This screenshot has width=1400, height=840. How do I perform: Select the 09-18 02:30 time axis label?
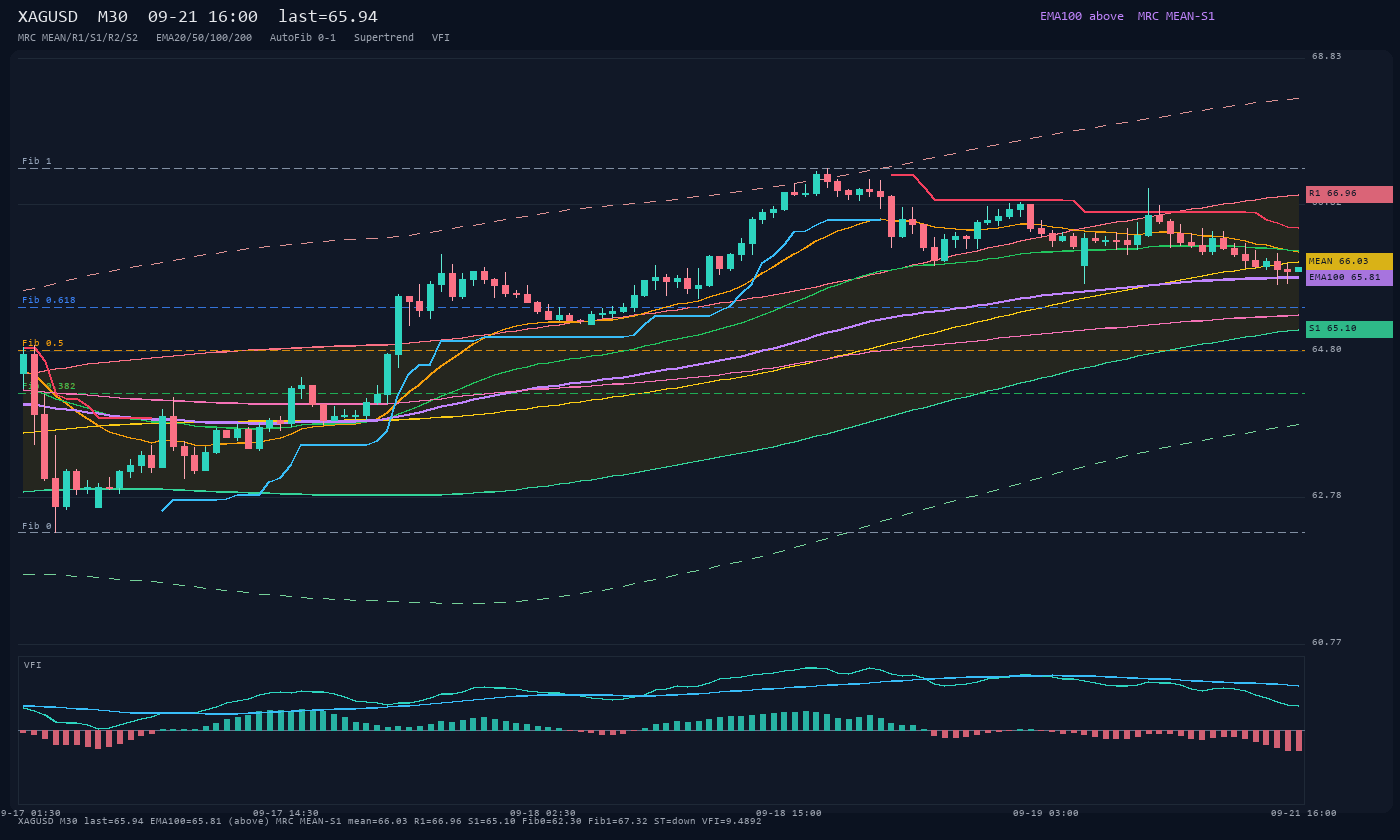point(543,813)
